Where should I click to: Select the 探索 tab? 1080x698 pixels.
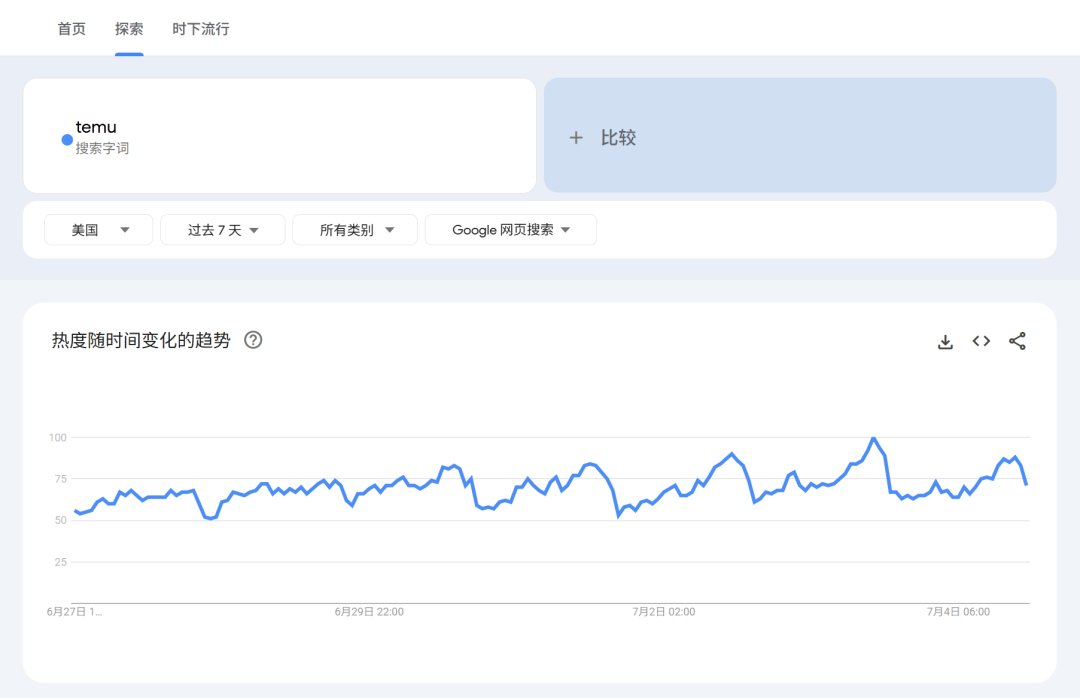coord(128,29)
